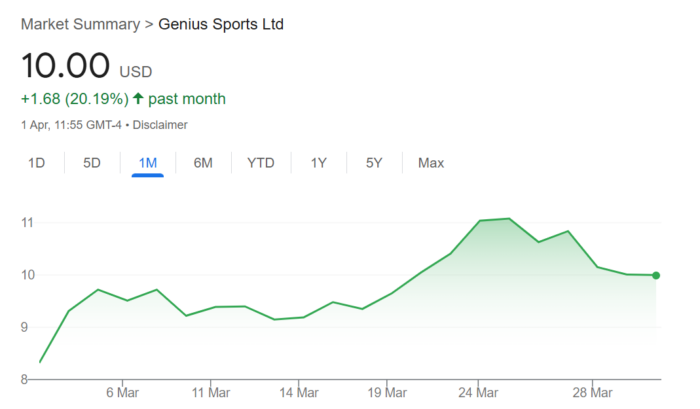Click the 11 value on the price axis
The height and width of the screenshot is (409, 700).
[28, 222]
